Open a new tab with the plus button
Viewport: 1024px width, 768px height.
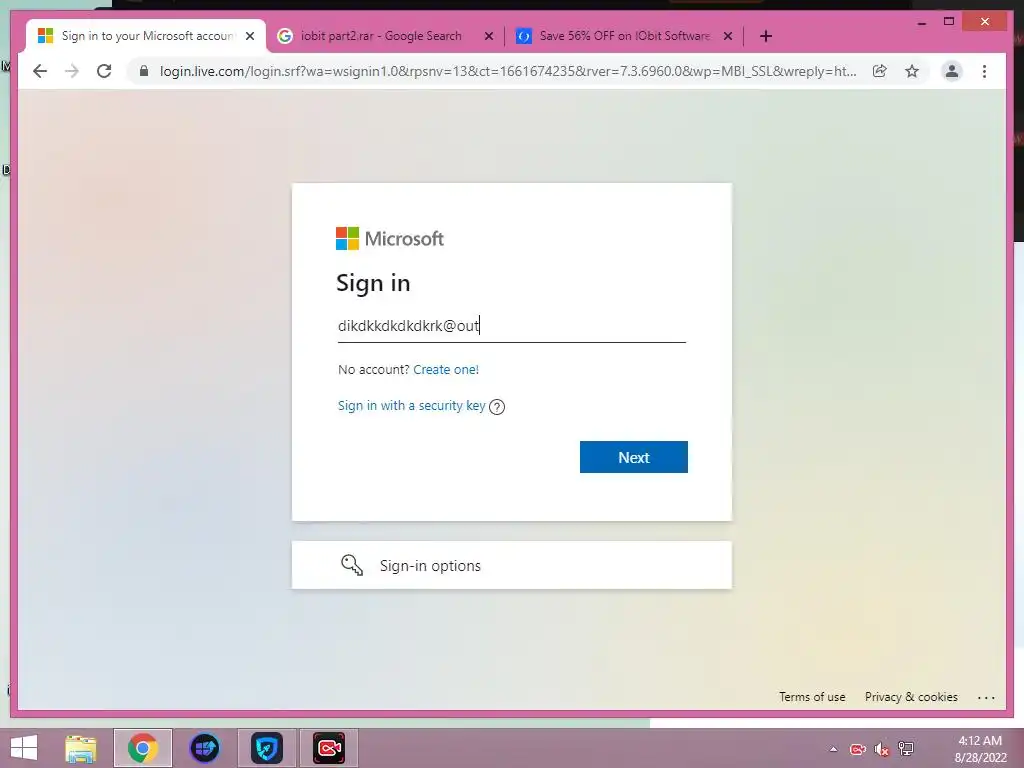tap(766, 36)
